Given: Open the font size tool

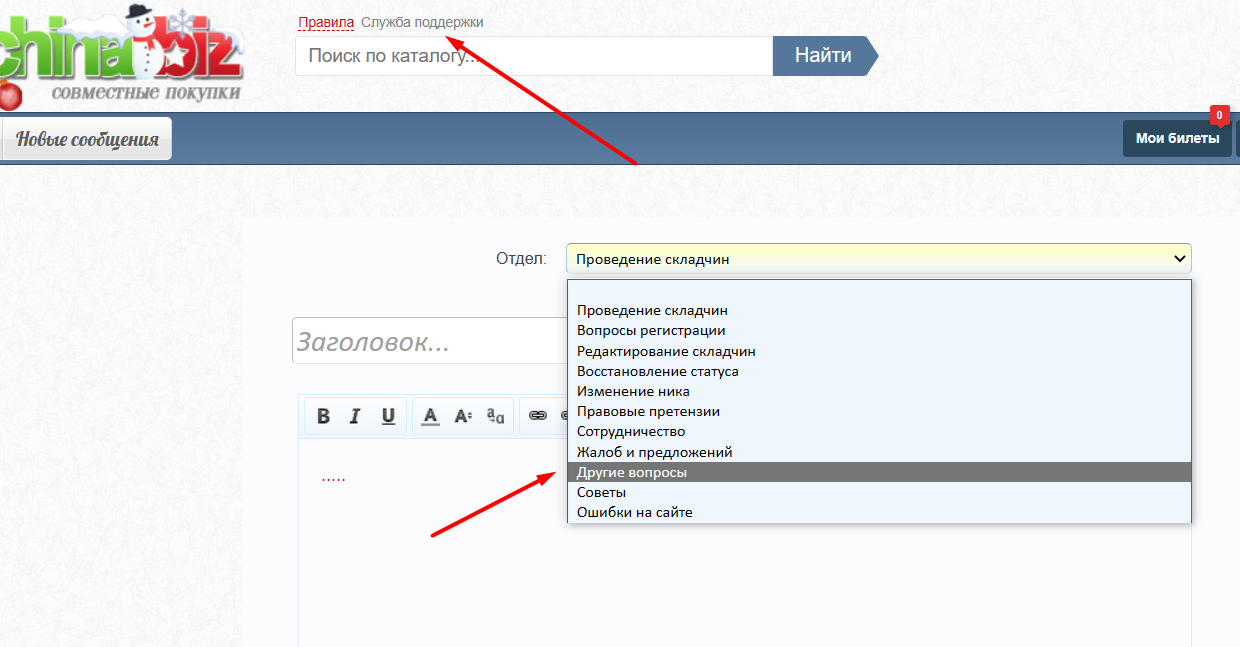Looking at the screenshot, I should pyautogui.click(x=463, y=416).
